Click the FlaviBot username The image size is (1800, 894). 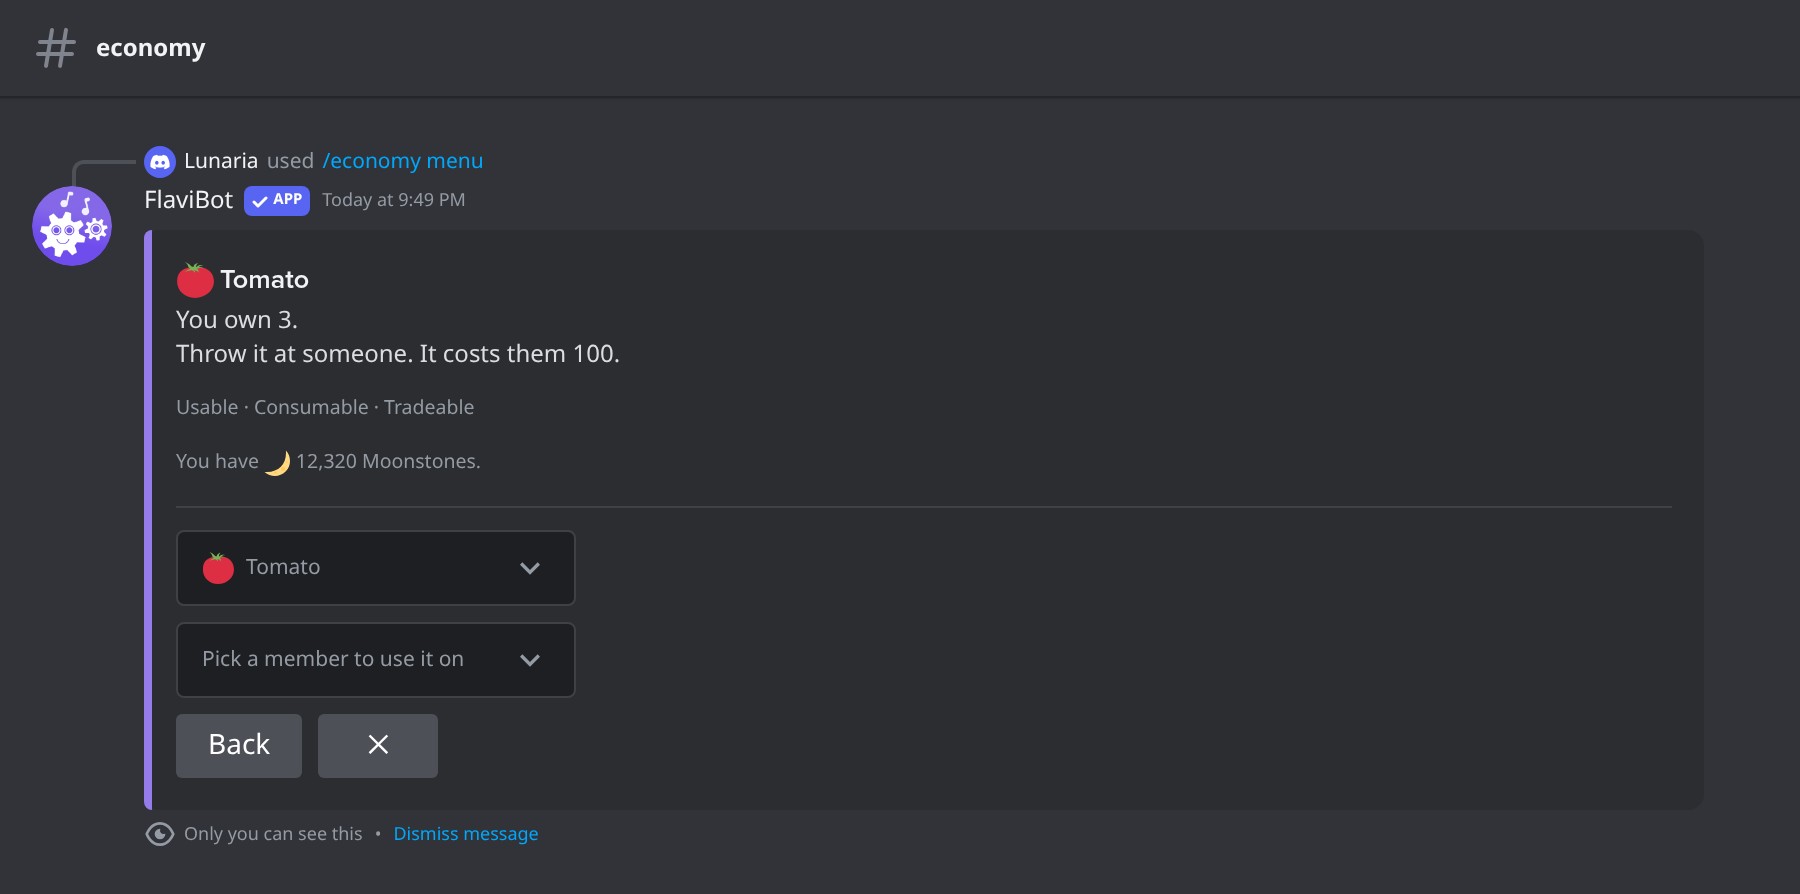click(189, 200)
